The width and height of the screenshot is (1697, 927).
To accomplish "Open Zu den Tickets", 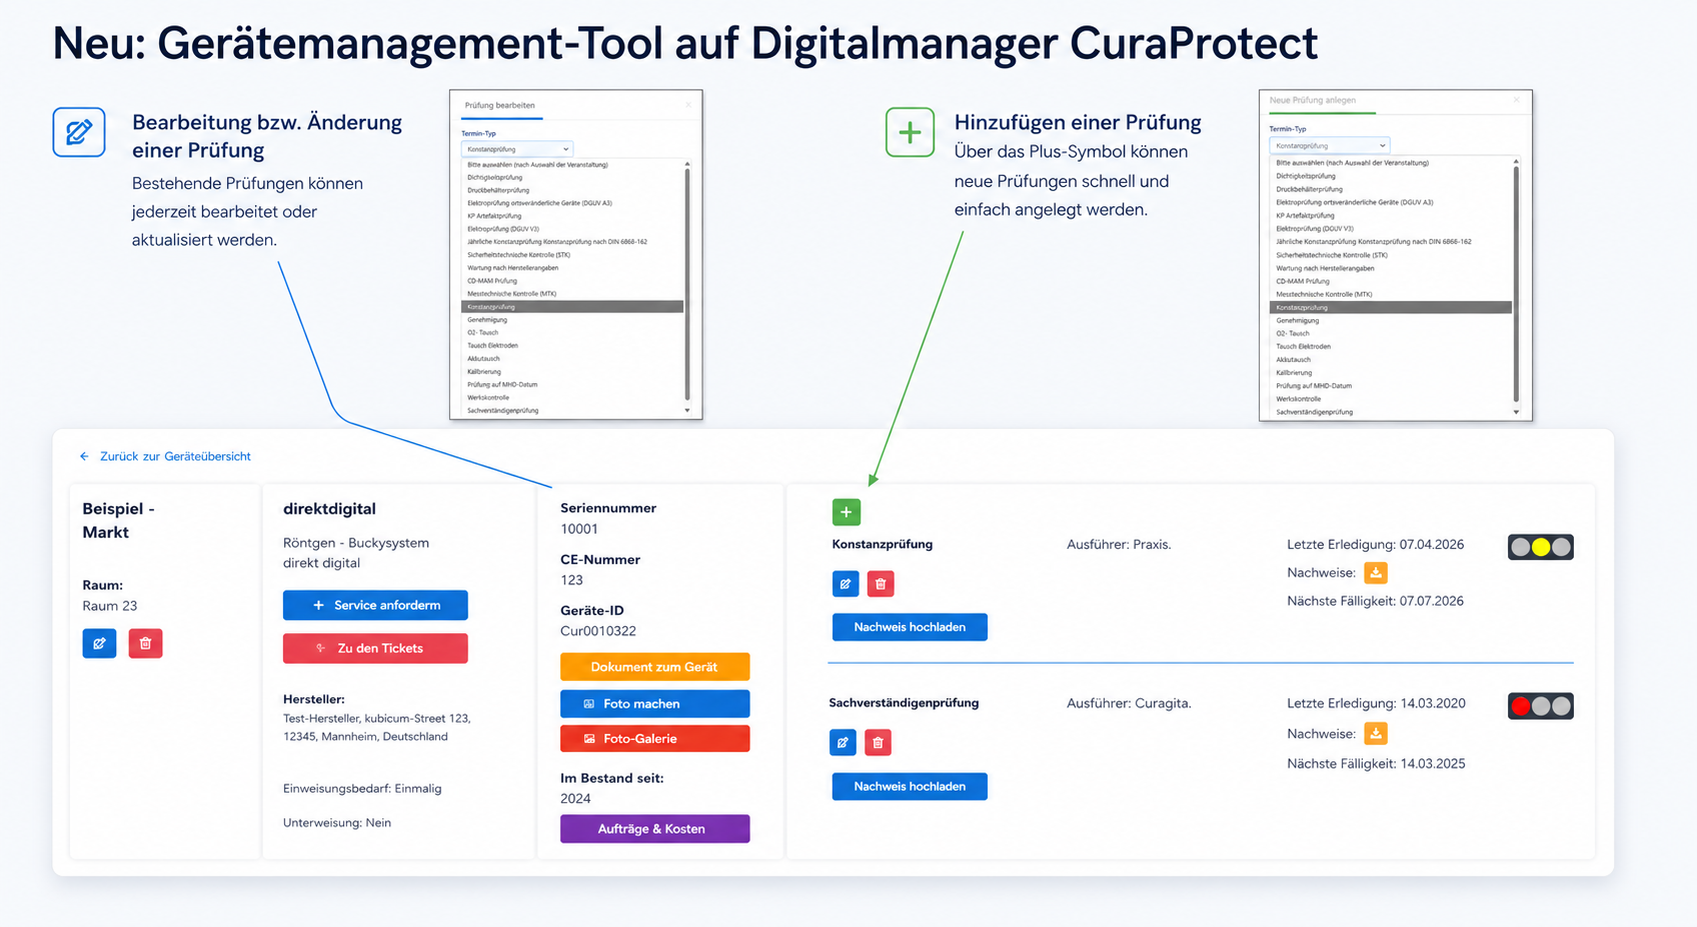I will point(375,648).
